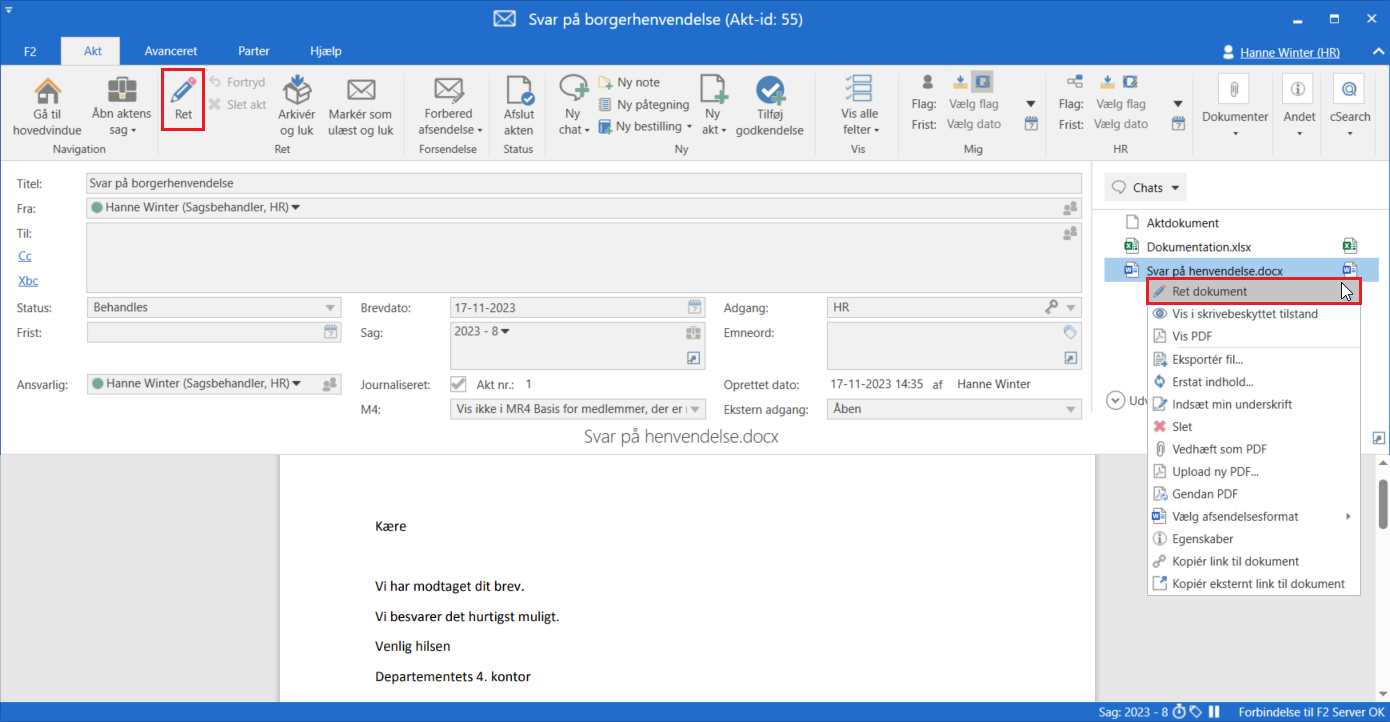Toggle the download-tray icon in the HR group
This screenshot has width=1390, height=722.
[x=1108, y=82]
